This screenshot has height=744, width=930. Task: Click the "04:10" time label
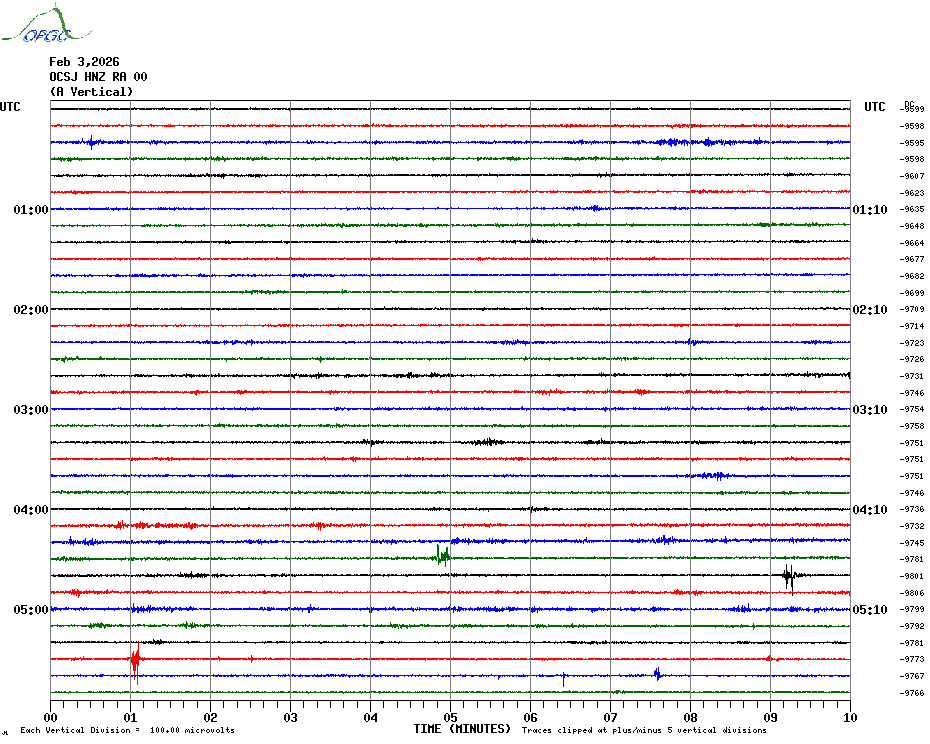point(870,510)
